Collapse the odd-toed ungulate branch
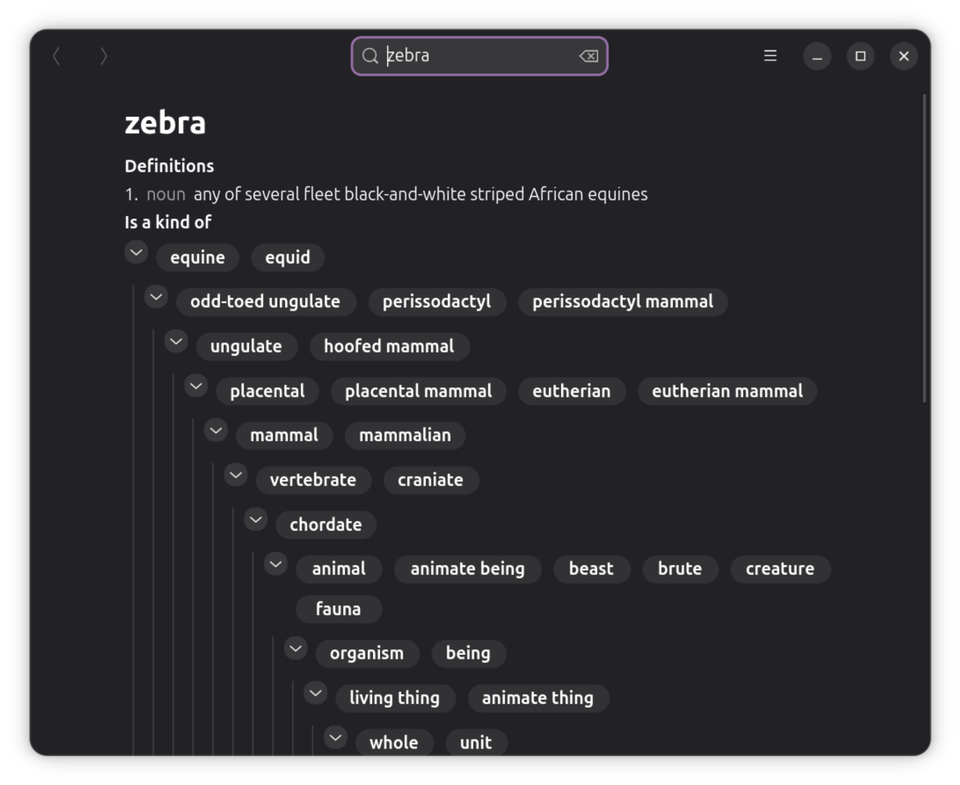This screenshot has width=960, height=785. click(156, 297)
